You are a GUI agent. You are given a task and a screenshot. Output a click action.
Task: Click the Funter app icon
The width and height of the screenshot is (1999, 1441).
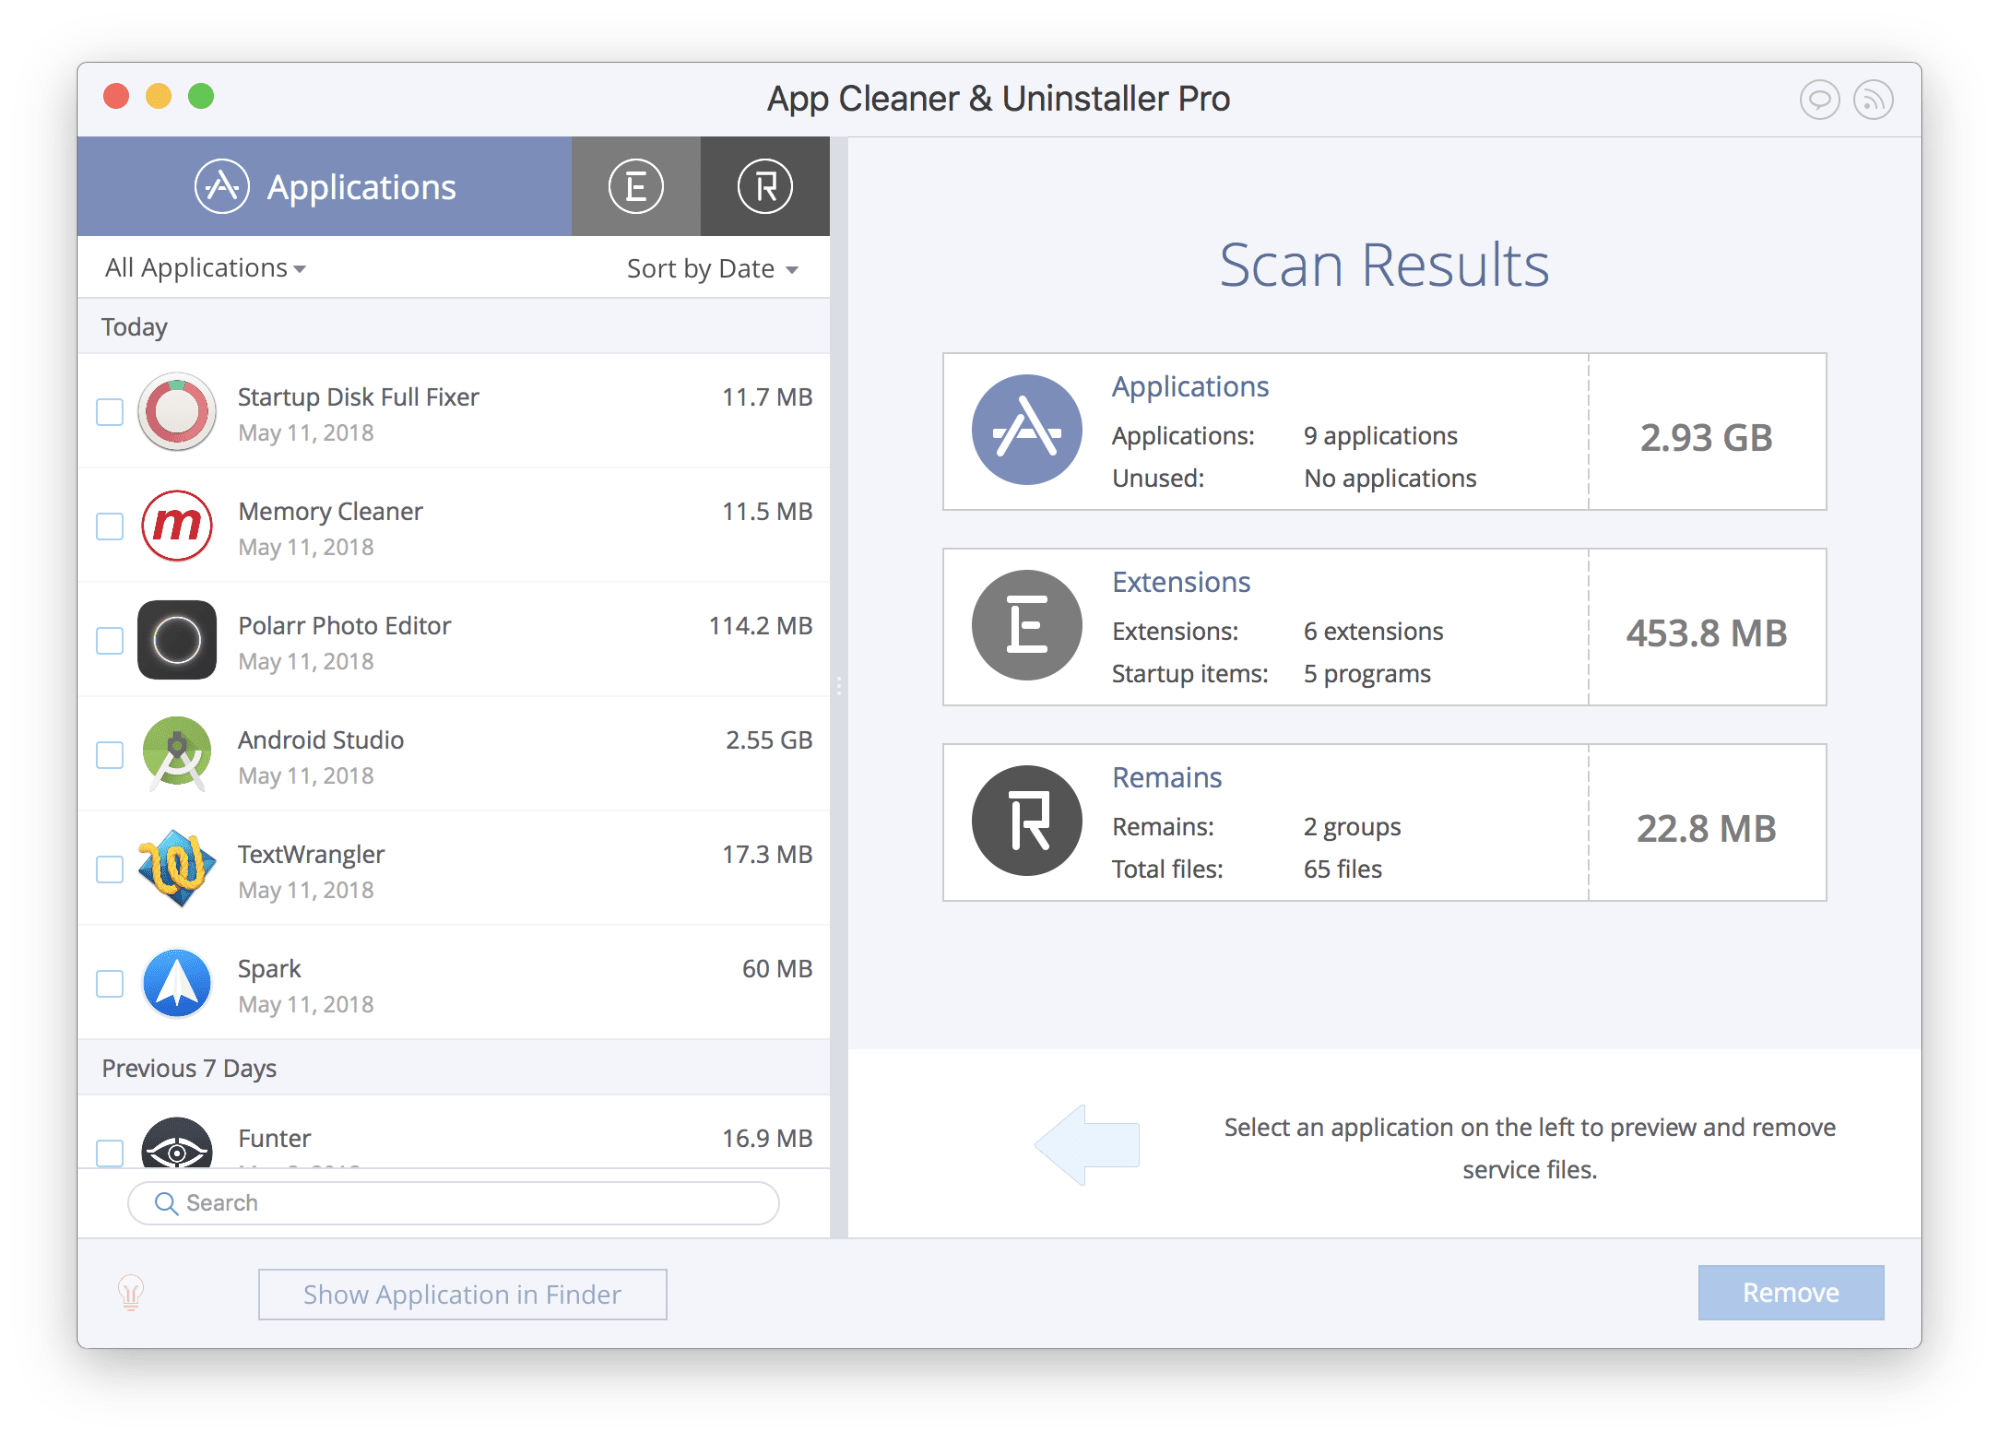(x=175, y=1141)
